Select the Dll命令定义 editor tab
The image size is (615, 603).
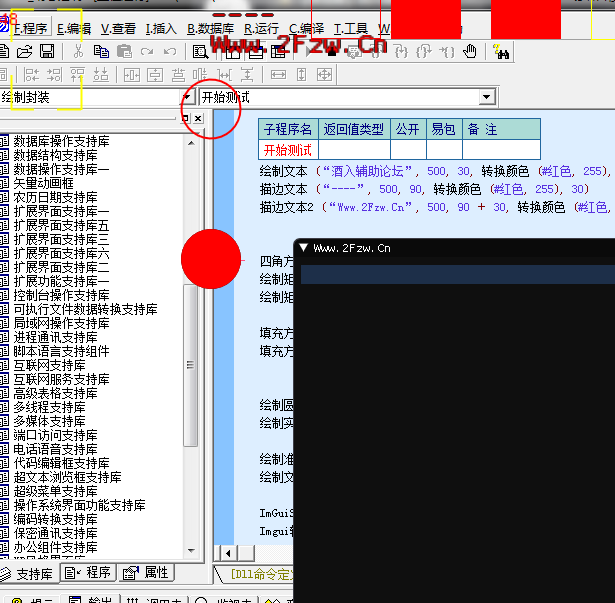[x=261, y=574]
